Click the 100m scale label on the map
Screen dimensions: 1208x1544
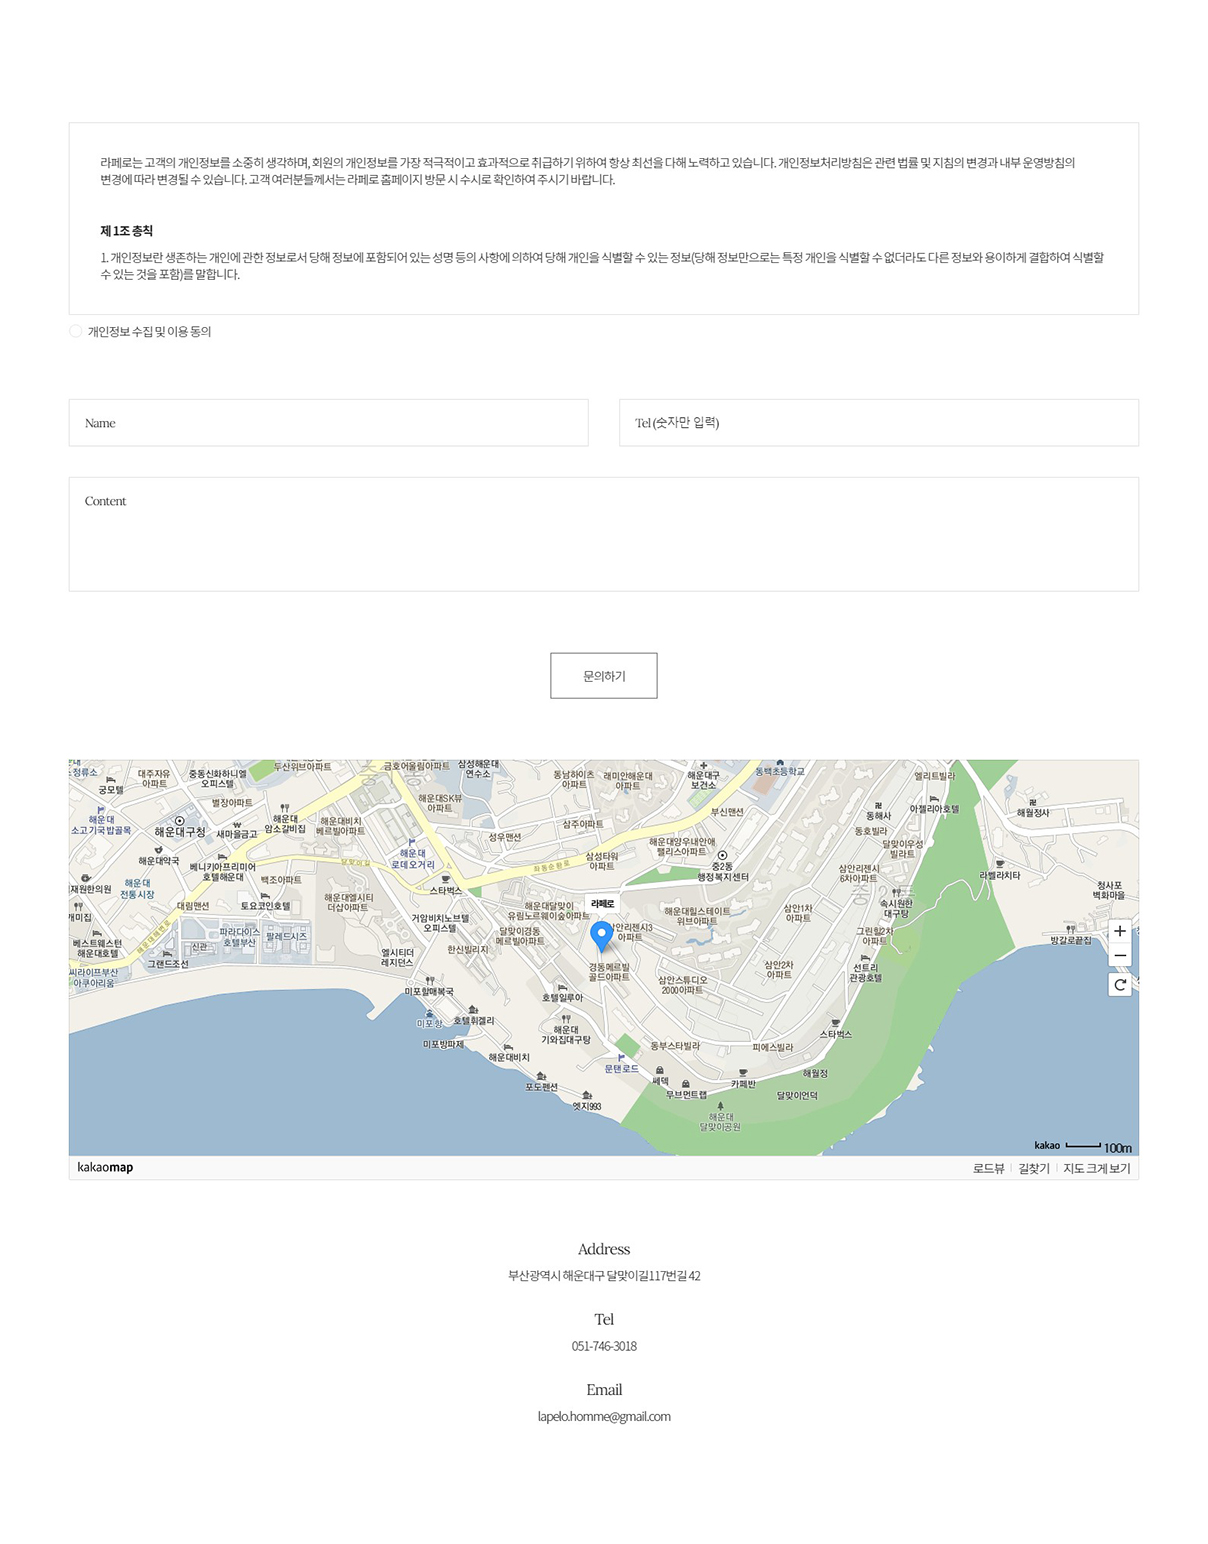tap(1117, 1148)
